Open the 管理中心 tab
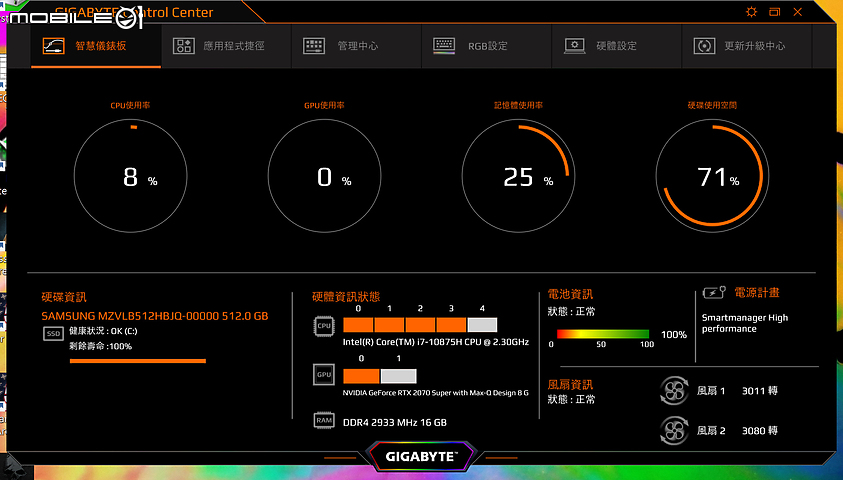The height and width of the screenshot is (480, 843). tap(356, 46)
